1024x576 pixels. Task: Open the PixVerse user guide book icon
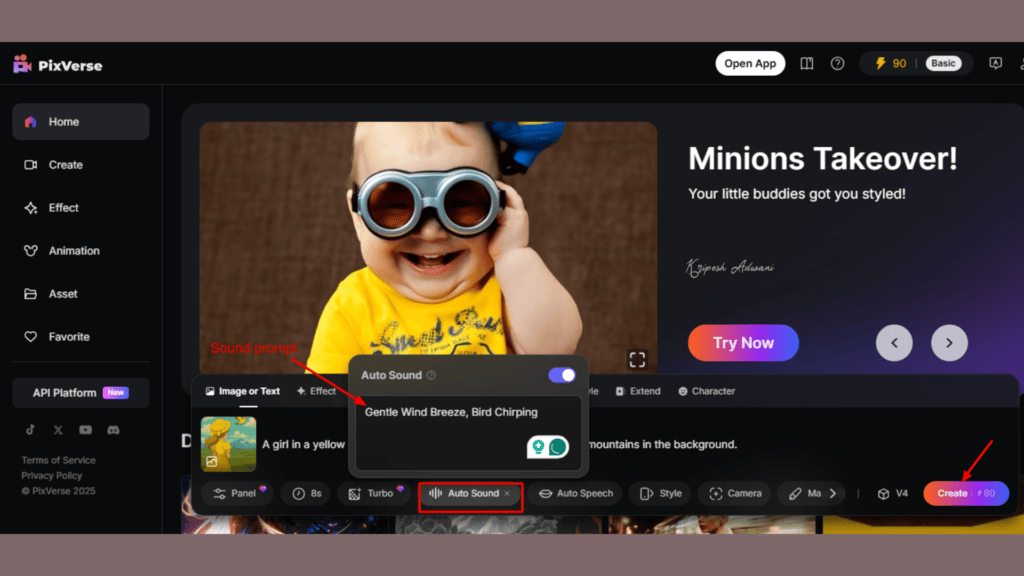click(806, 63)
